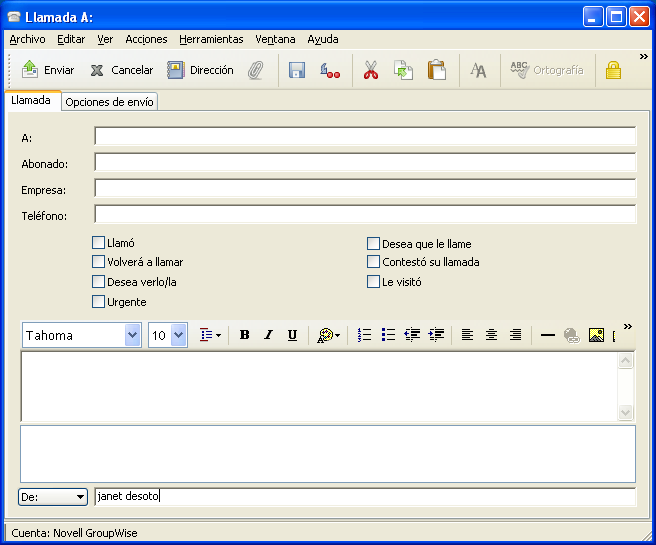The height and width of the screenshot is (545, 656).
Task: Open the Herramientas menu
Action: tap(211, 39)
